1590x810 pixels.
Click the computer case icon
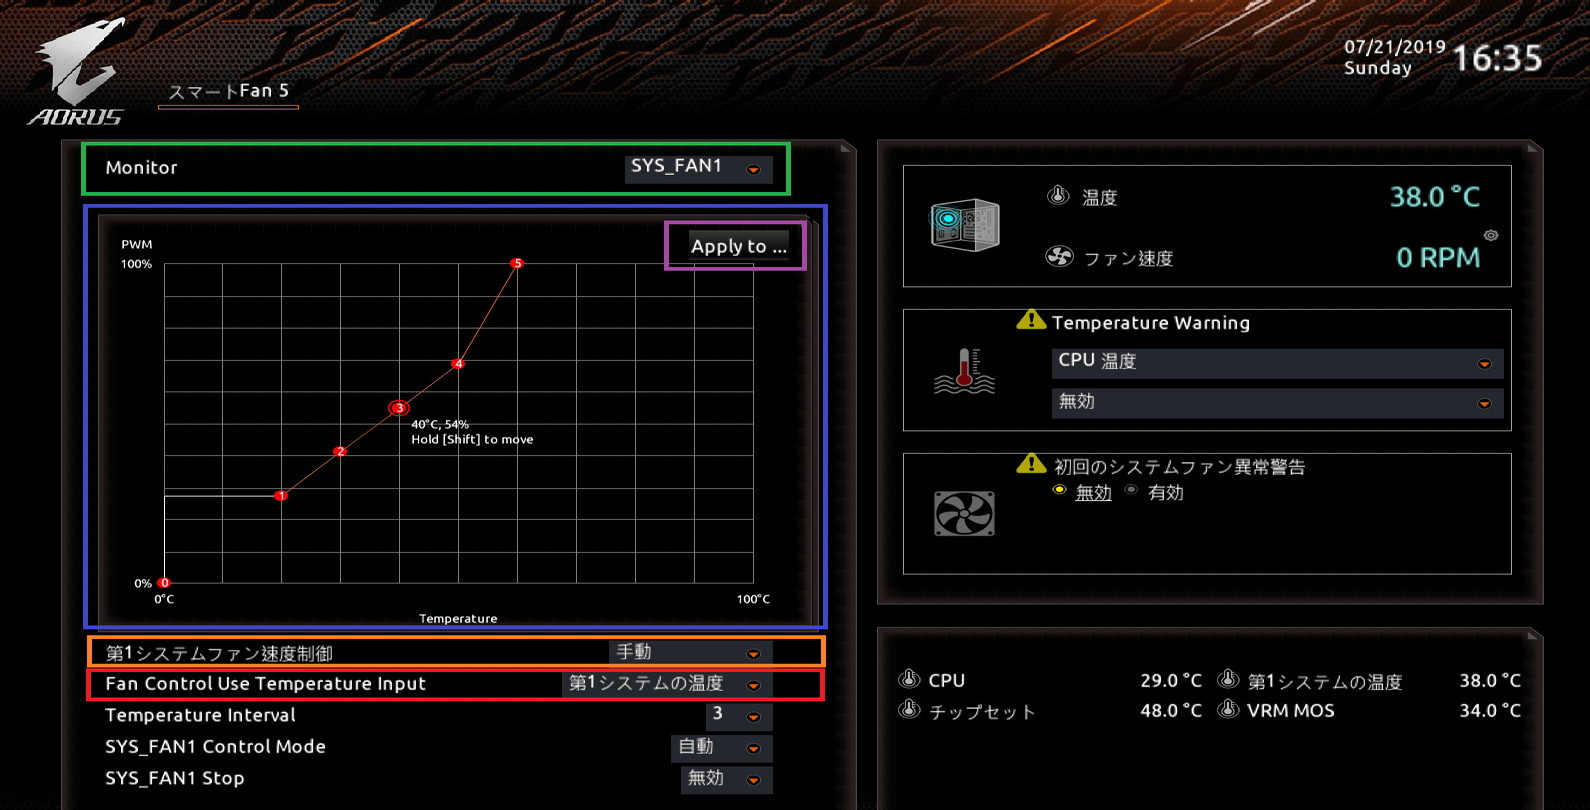(x=964, y=225)
